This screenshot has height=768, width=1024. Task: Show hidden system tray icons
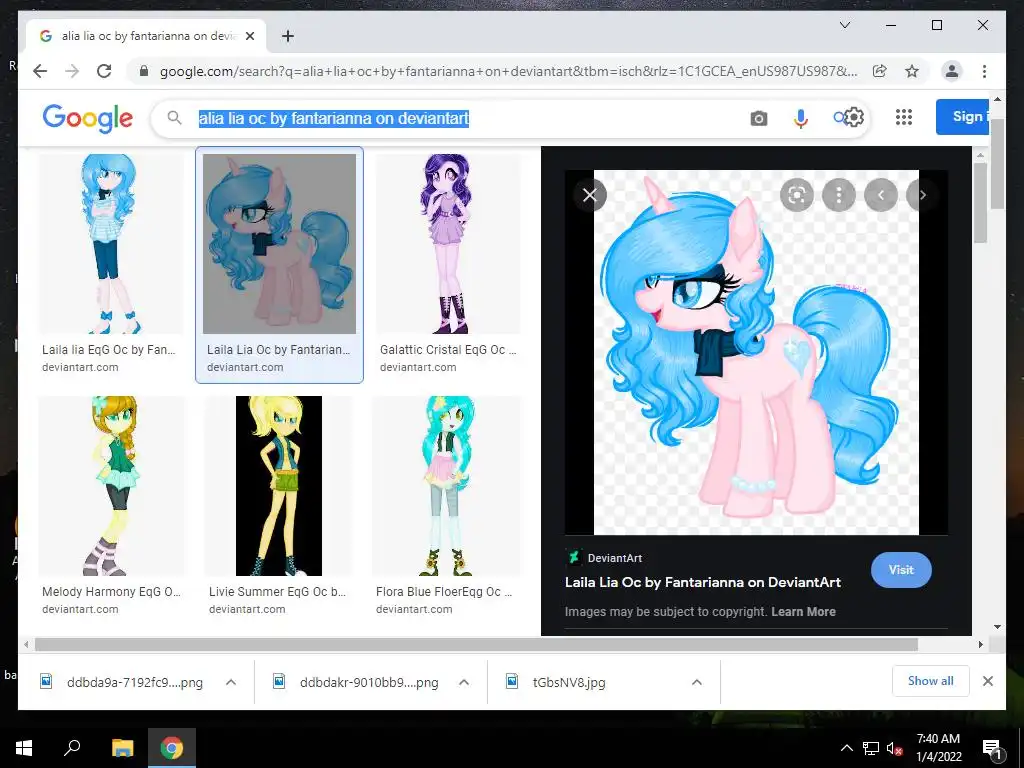pyautogui.click(x=846, y=748)
